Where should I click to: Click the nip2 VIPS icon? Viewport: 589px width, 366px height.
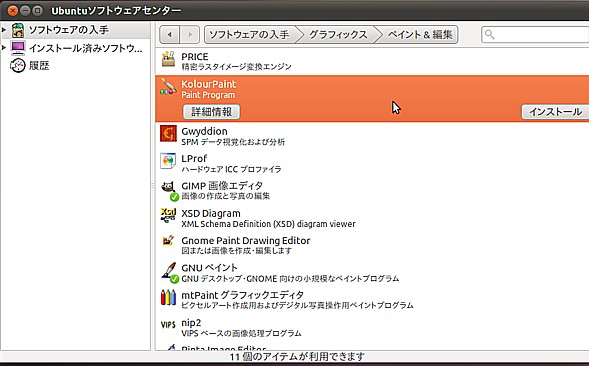168,325
